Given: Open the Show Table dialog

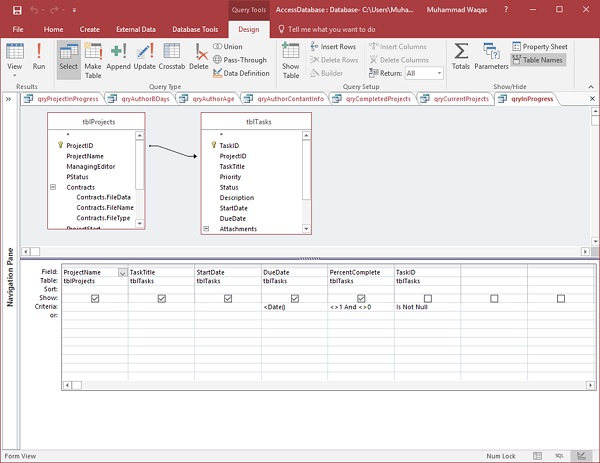Looking at the screenshot, I should tap(290, 57).
